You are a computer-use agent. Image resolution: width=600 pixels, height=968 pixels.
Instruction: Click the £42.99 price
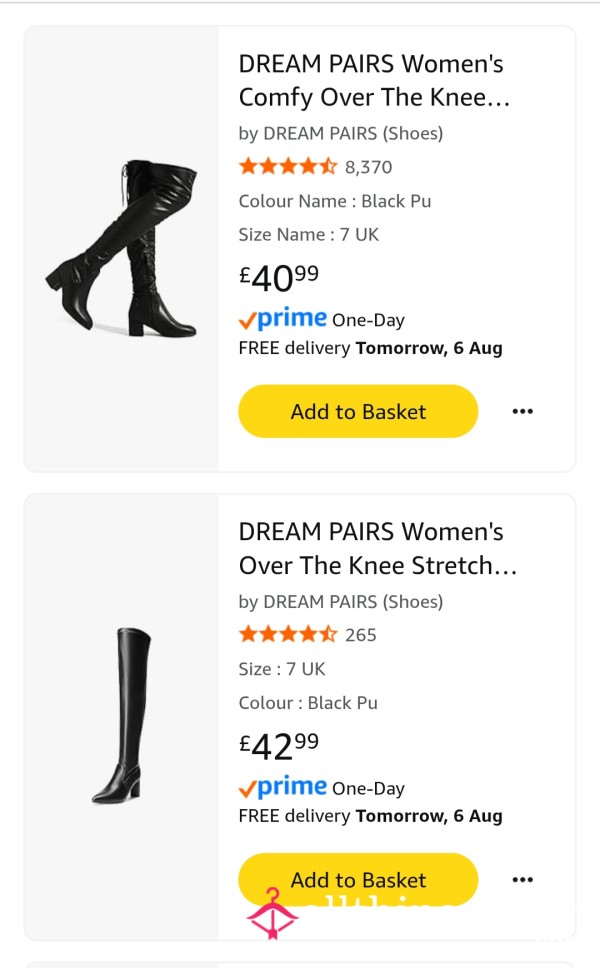pos(278,746)
